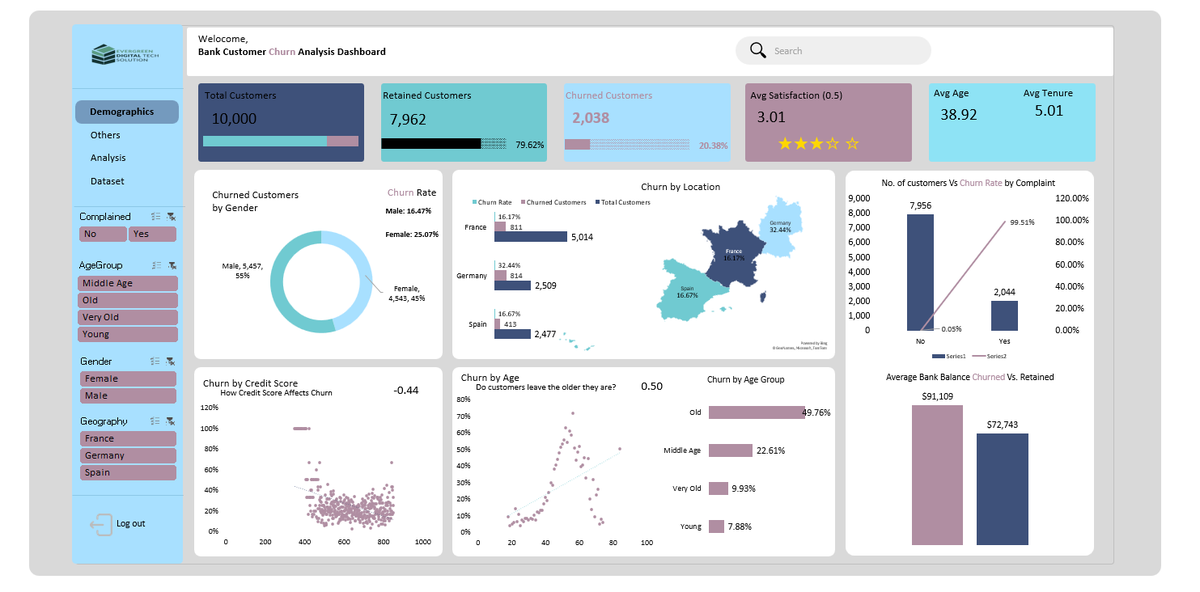1200x592 pixels.
Task: Clear filter on the Gender slicer
Action: point(171,361)
